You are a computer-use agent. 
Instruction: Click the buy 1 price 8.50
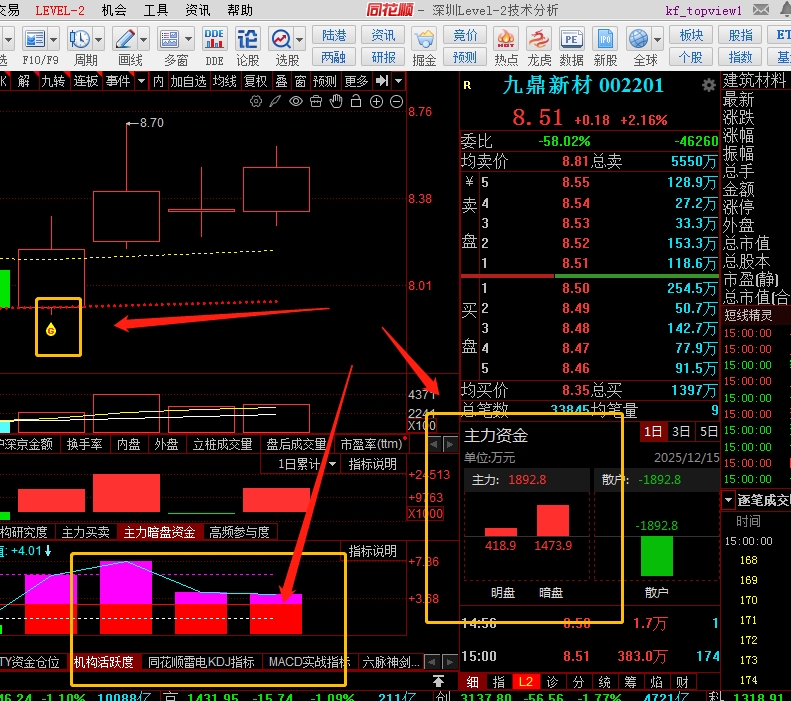point(576,288)
